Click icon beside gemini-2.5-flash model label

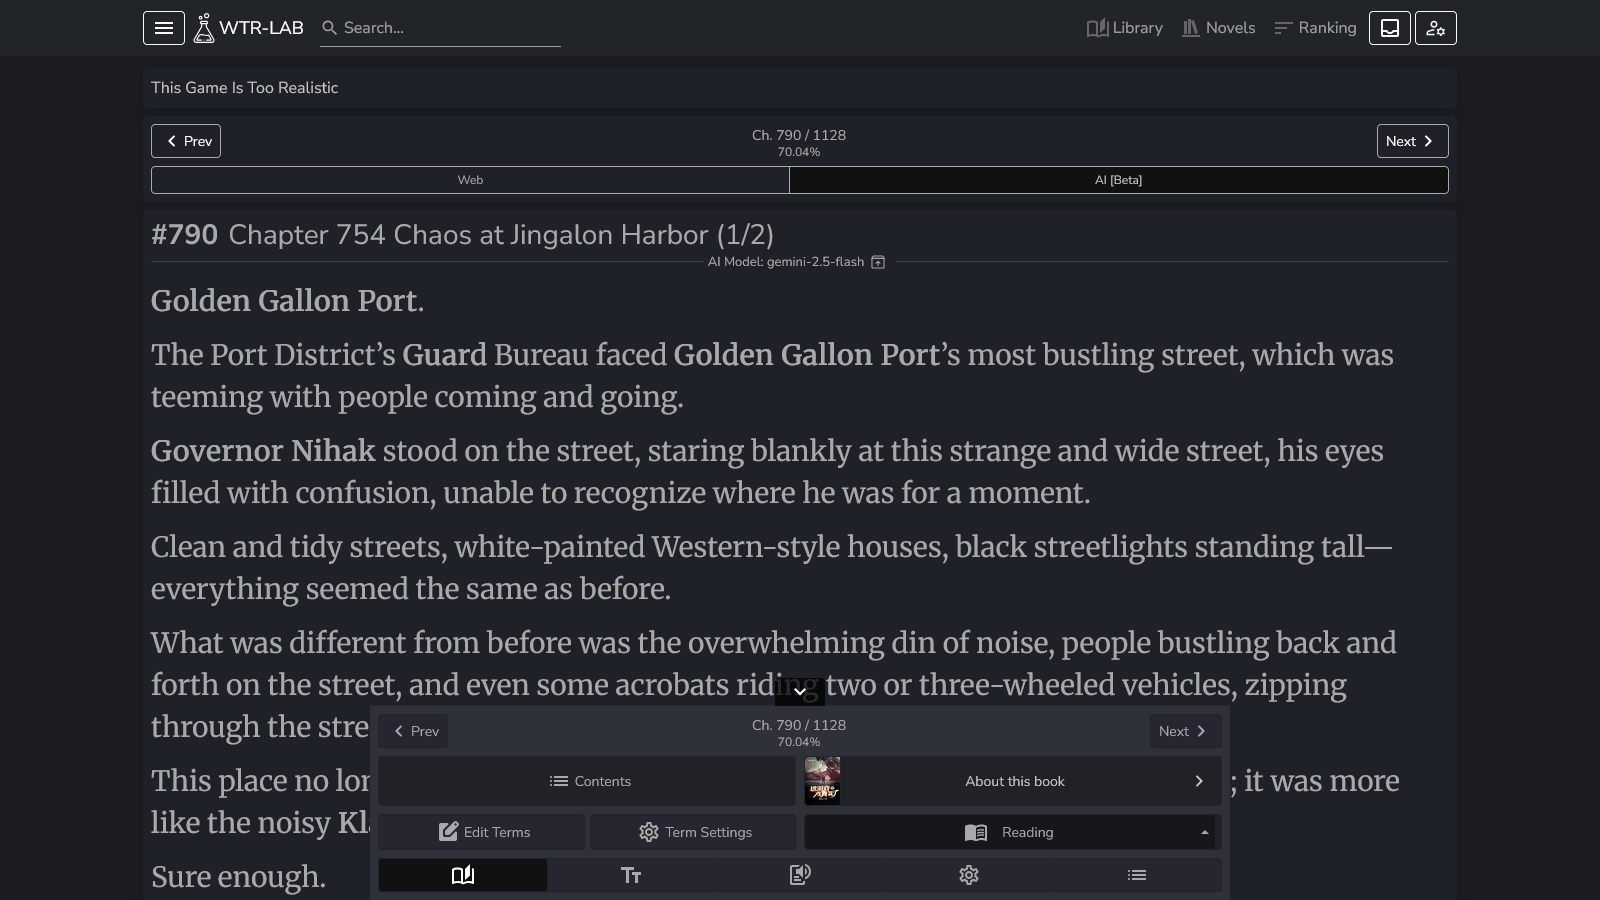[x=878, y=262]
